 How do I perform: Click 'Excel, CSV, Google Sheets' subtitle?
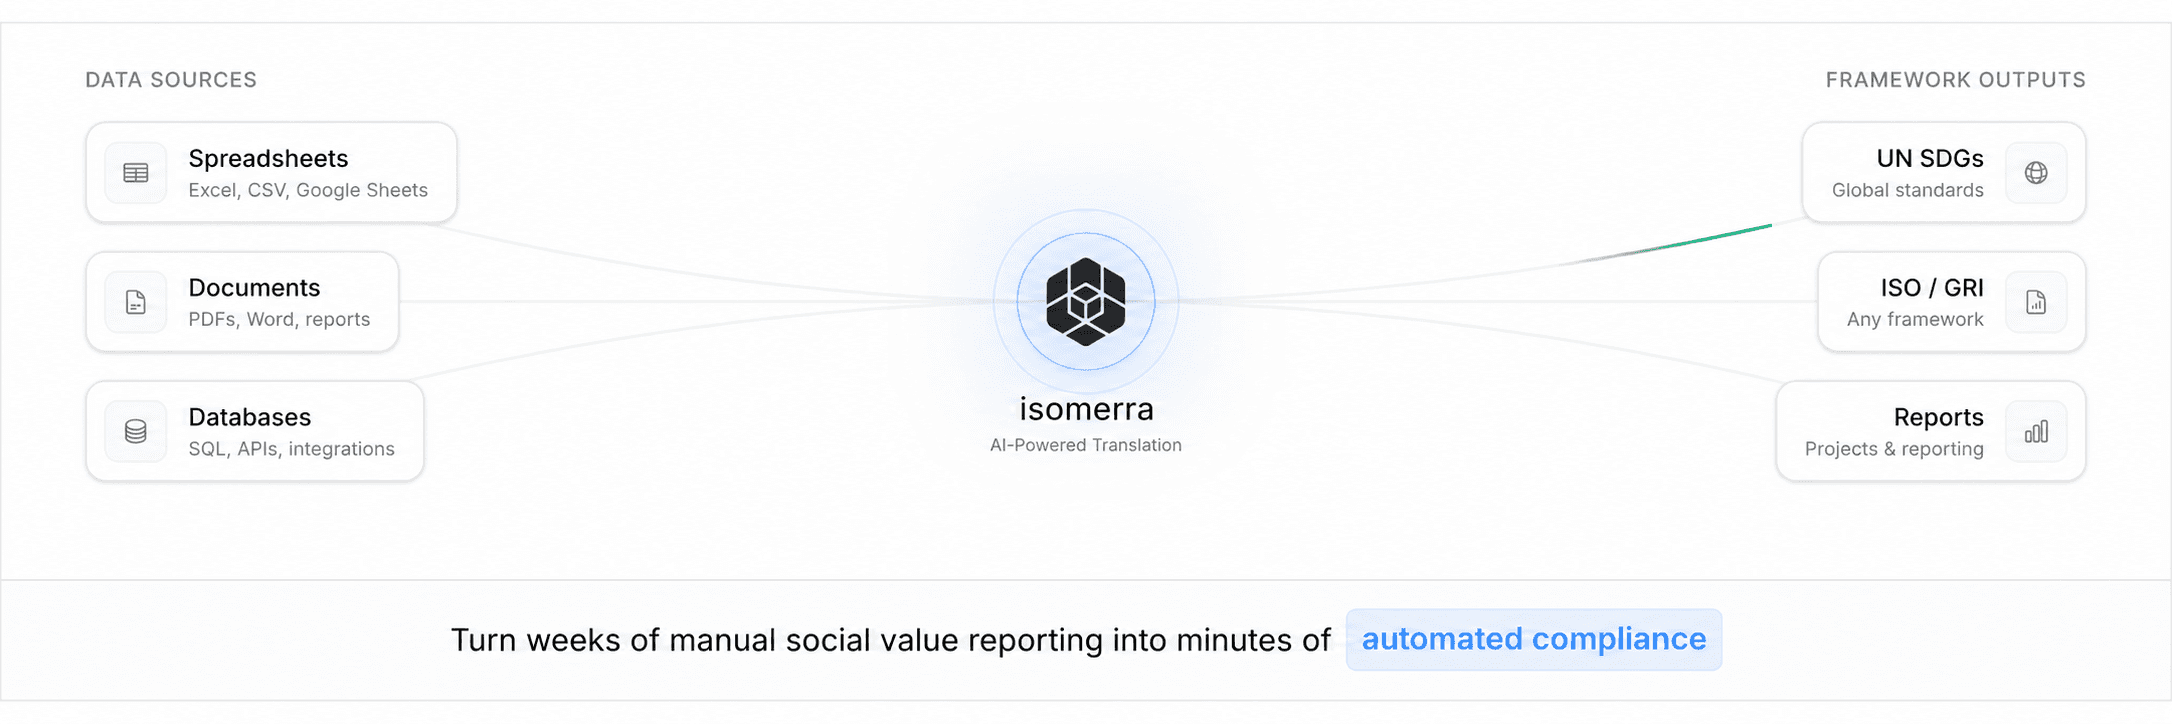308,190
